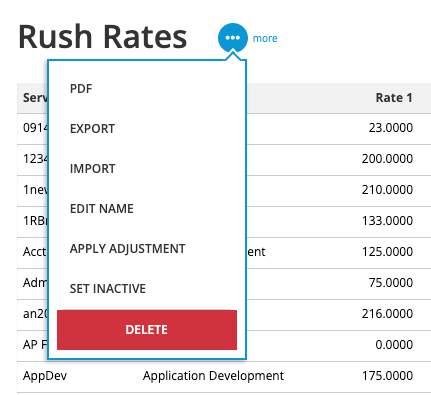
Task: Click the 125.0000 rate cell
Action: [387, 252]
